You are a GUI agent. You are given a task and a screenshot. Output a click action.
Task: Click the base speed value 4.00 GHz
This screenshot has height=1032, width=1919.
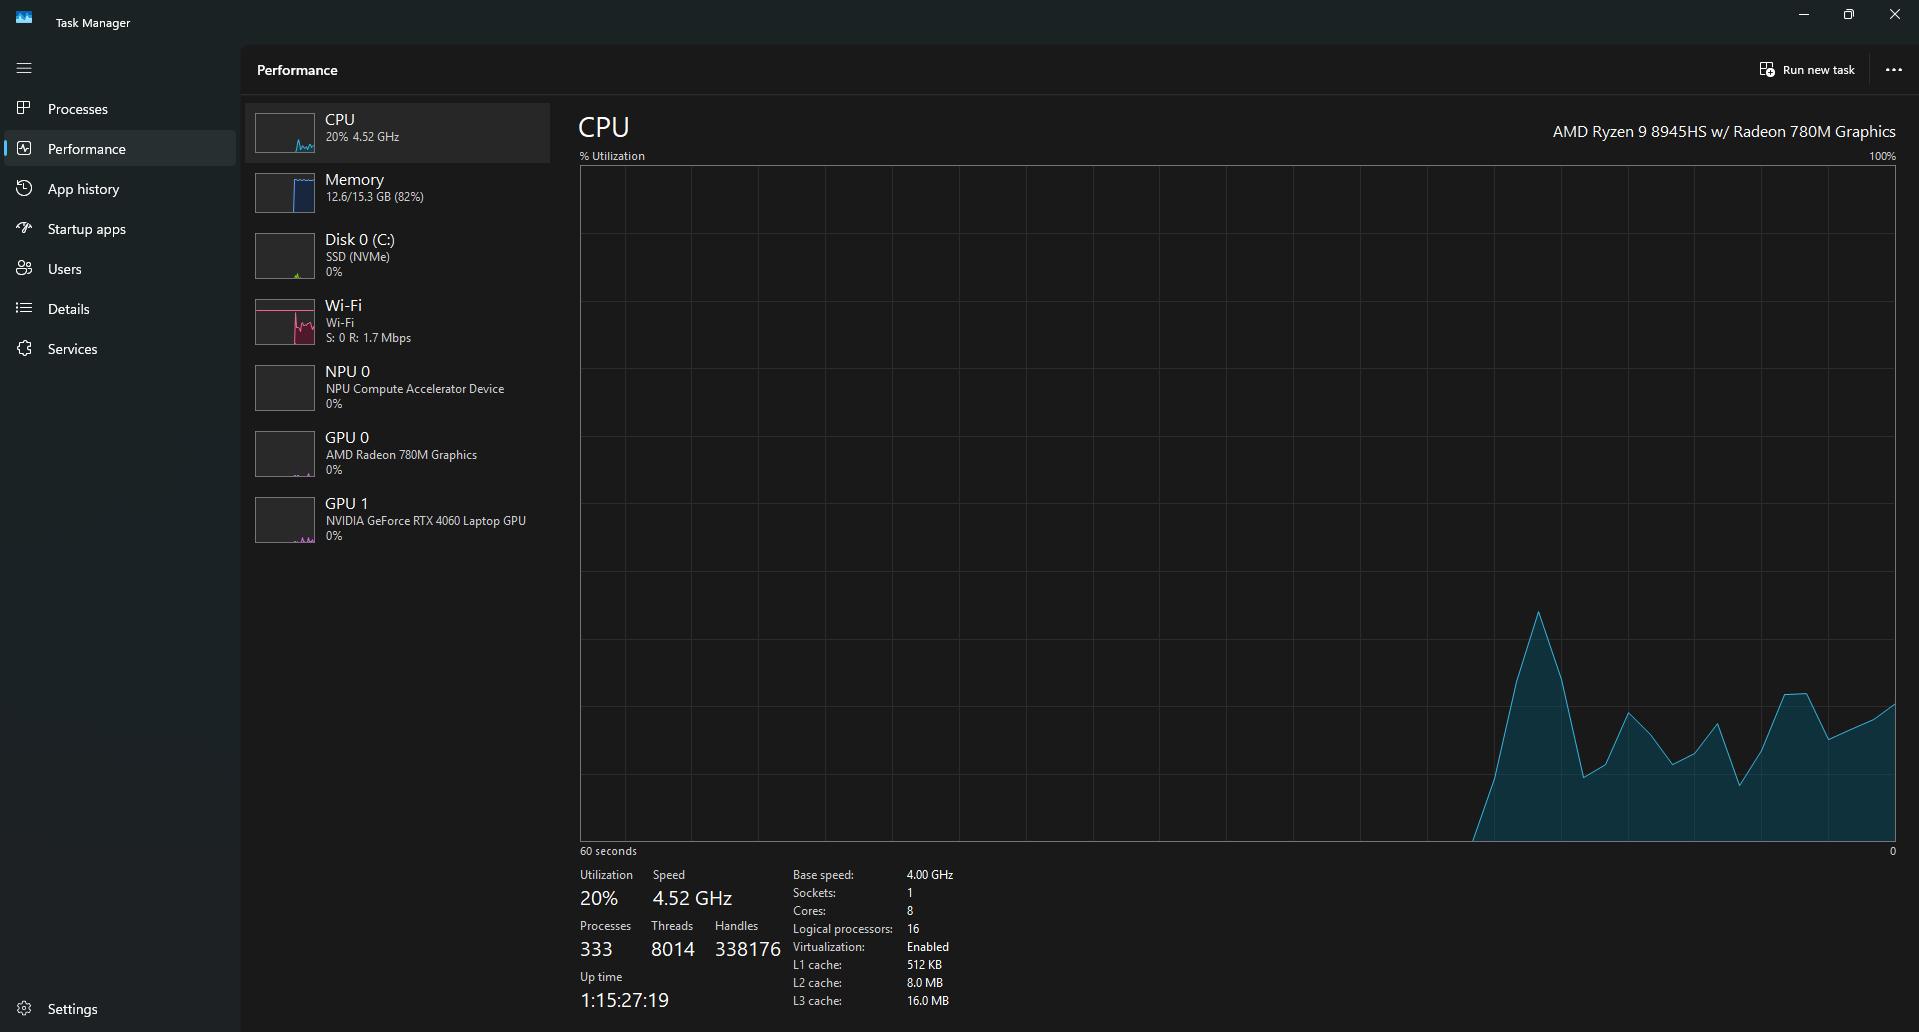pyautogui.click(x=930, y=875)
